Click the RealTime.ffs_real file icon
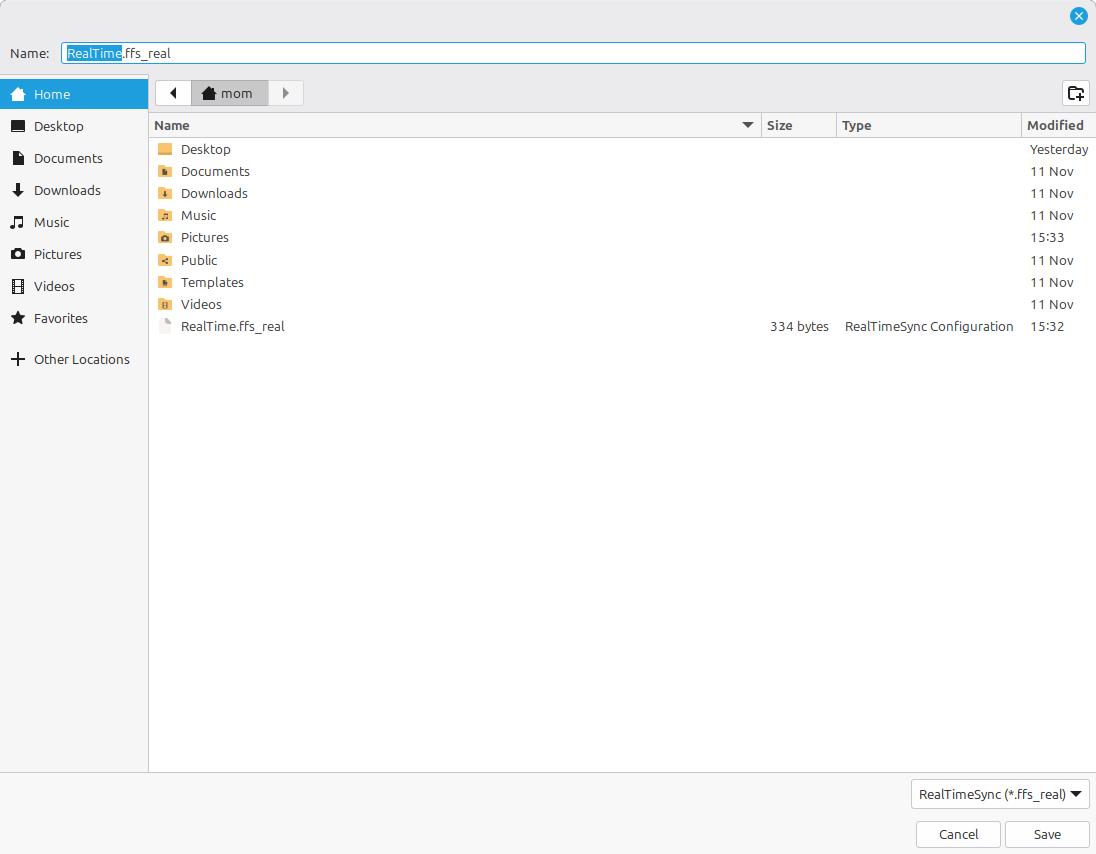 [165, 326]
